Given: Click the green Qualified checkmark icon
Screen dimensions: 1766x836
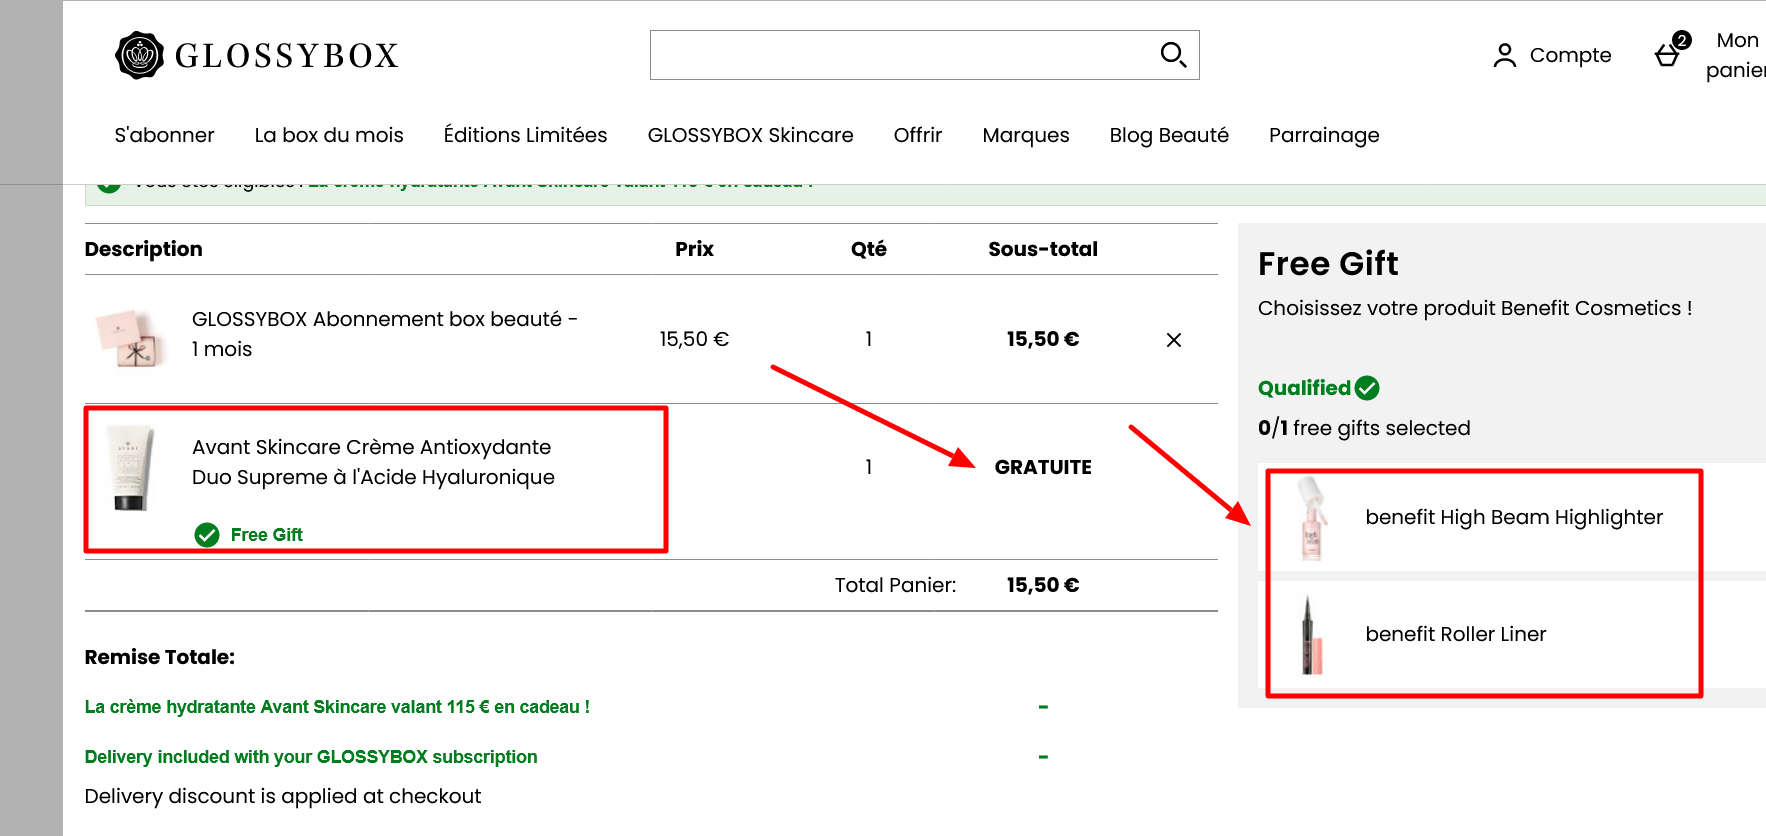Looking at the screenshot, I should [1367, 388].
